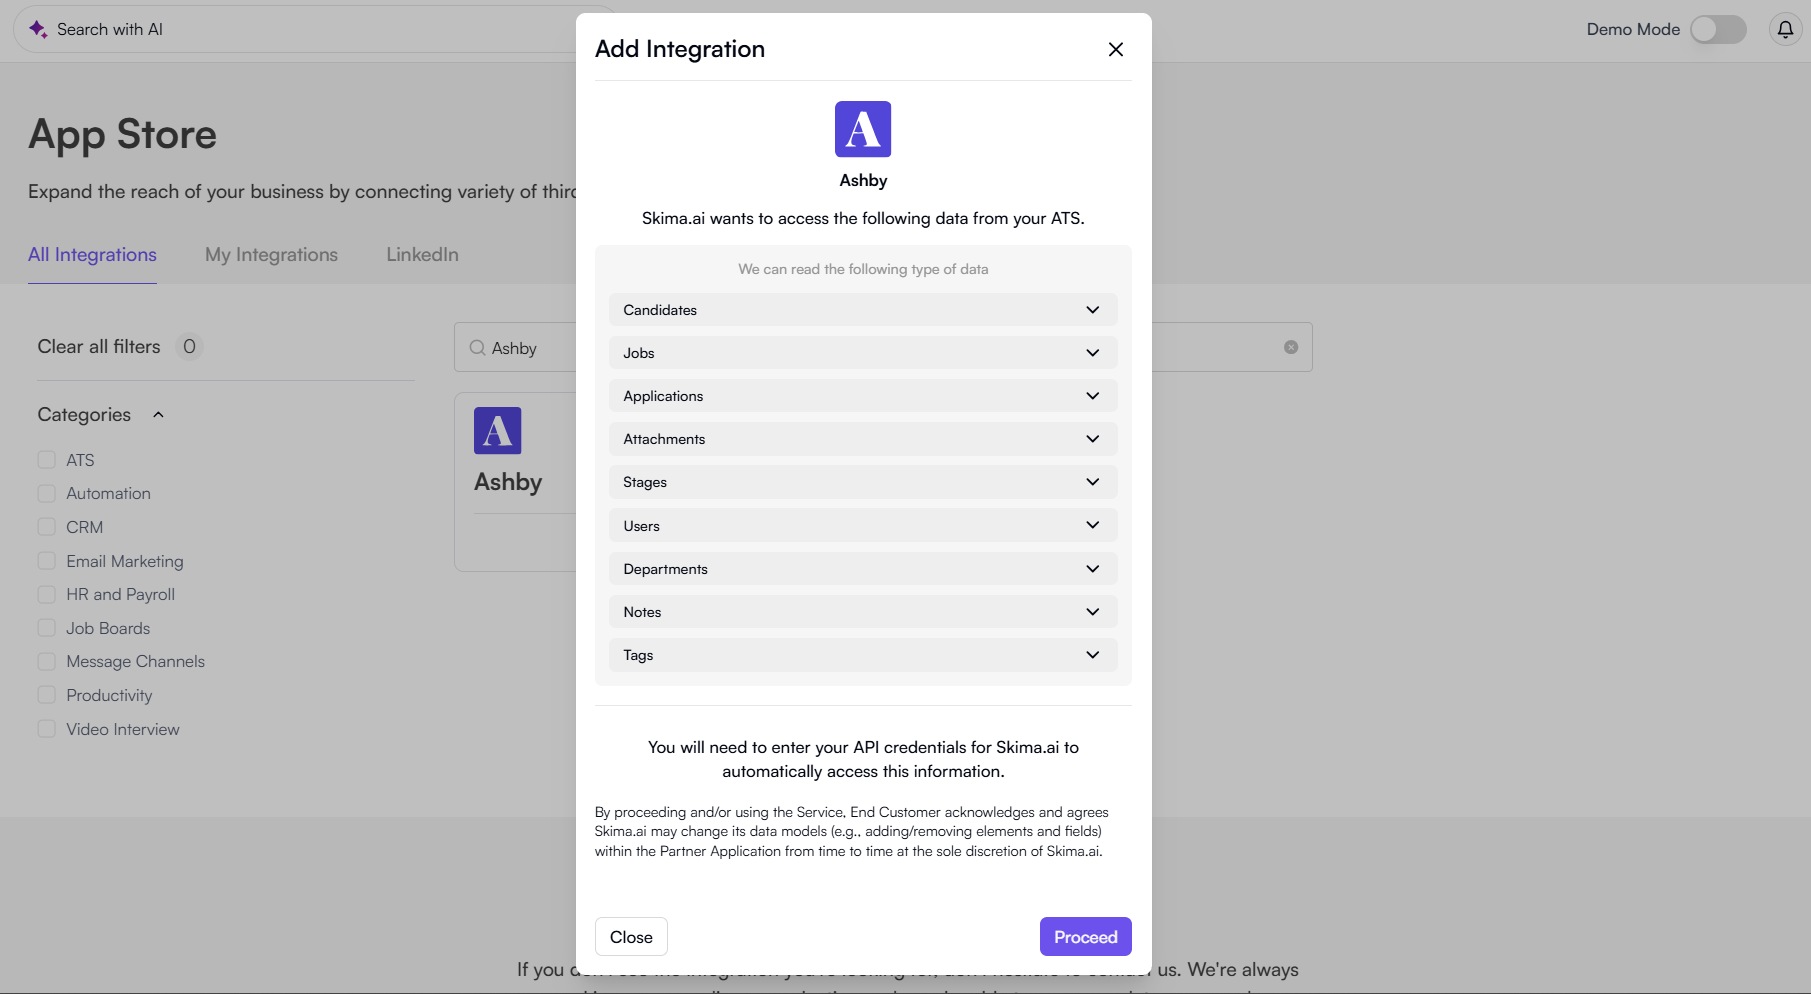Click the AI sparkle search icon
This screenshot has width=1811, height=994.
point(38,29)
